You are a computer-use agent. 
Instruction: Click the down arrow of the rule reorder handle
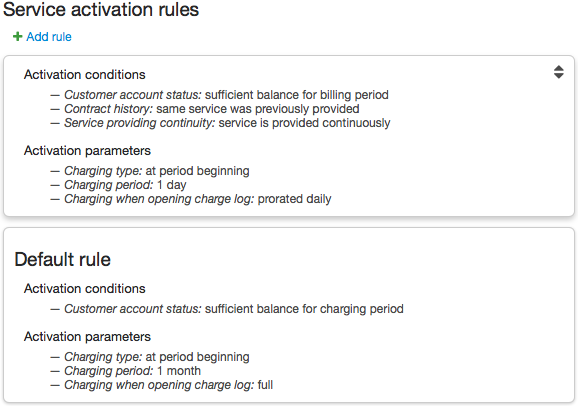558,76
